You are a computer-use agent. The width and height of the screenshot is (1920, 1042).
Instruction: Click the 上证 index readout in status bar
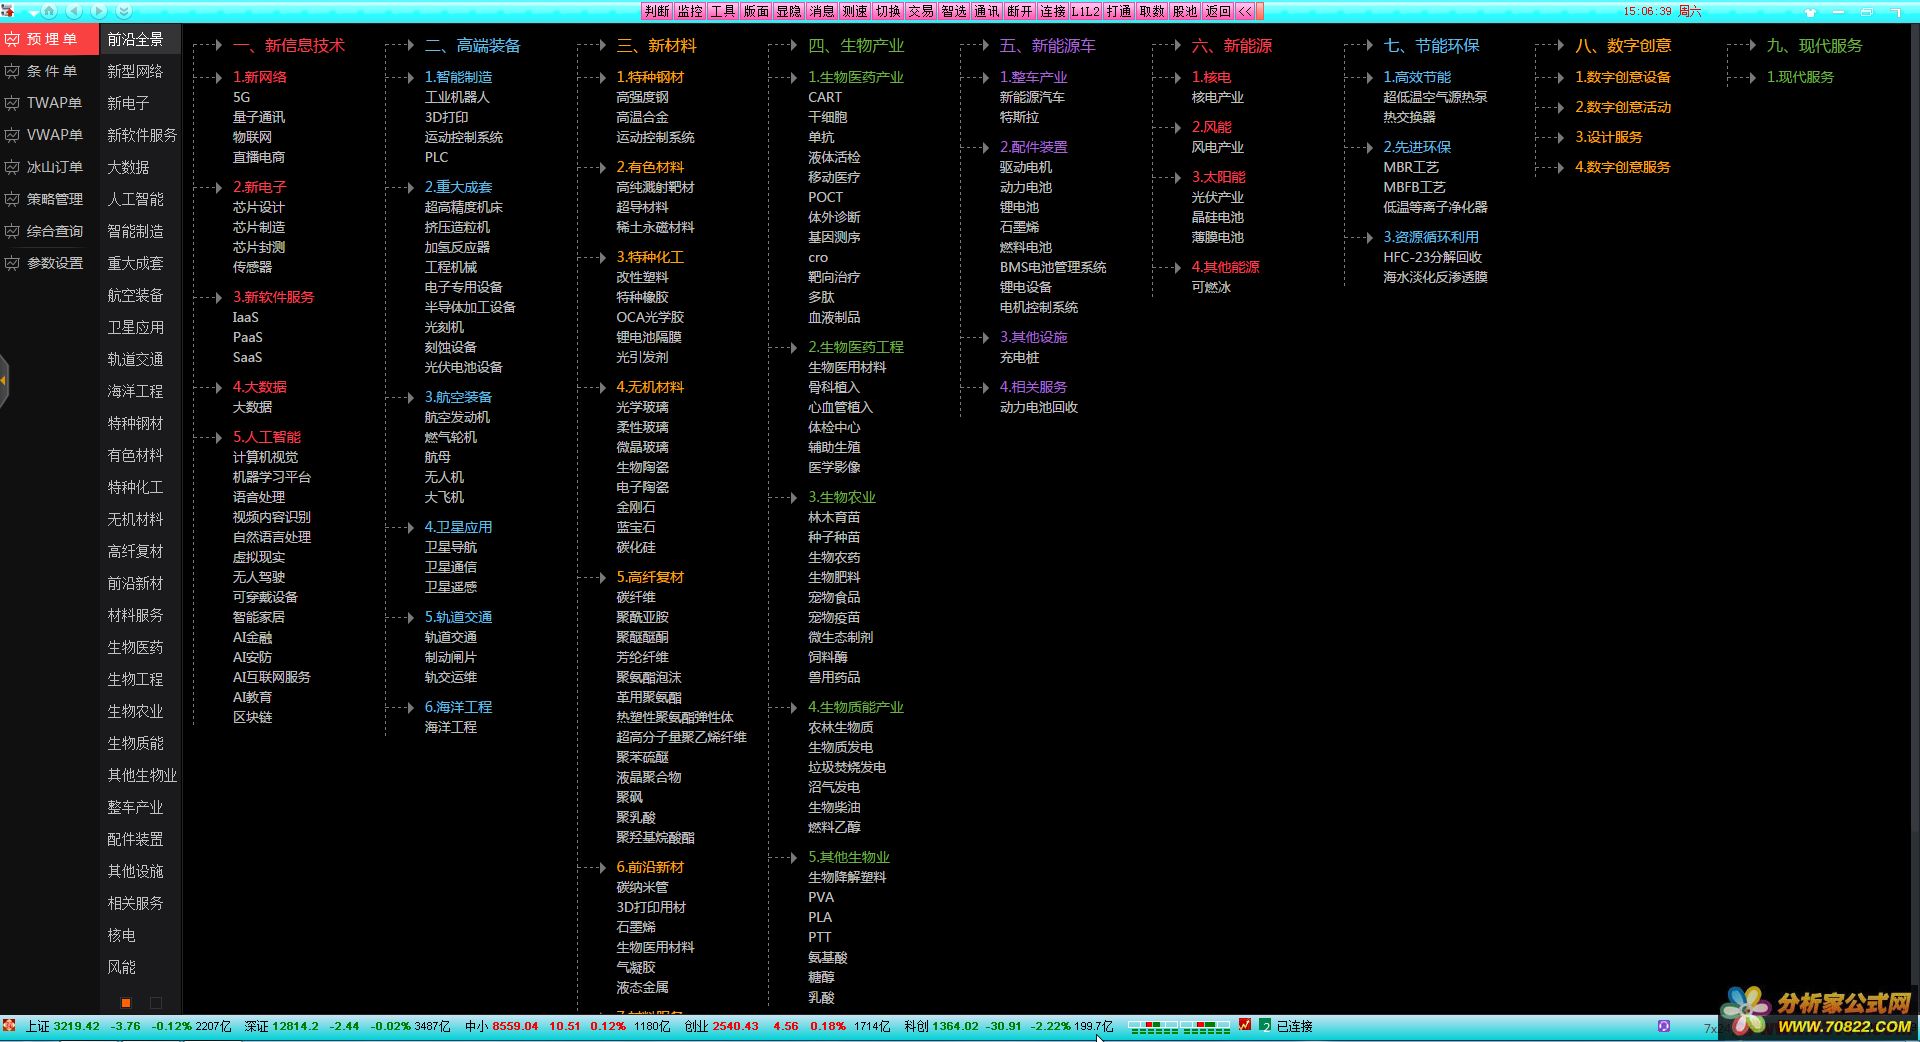[x=128, y=1026]
